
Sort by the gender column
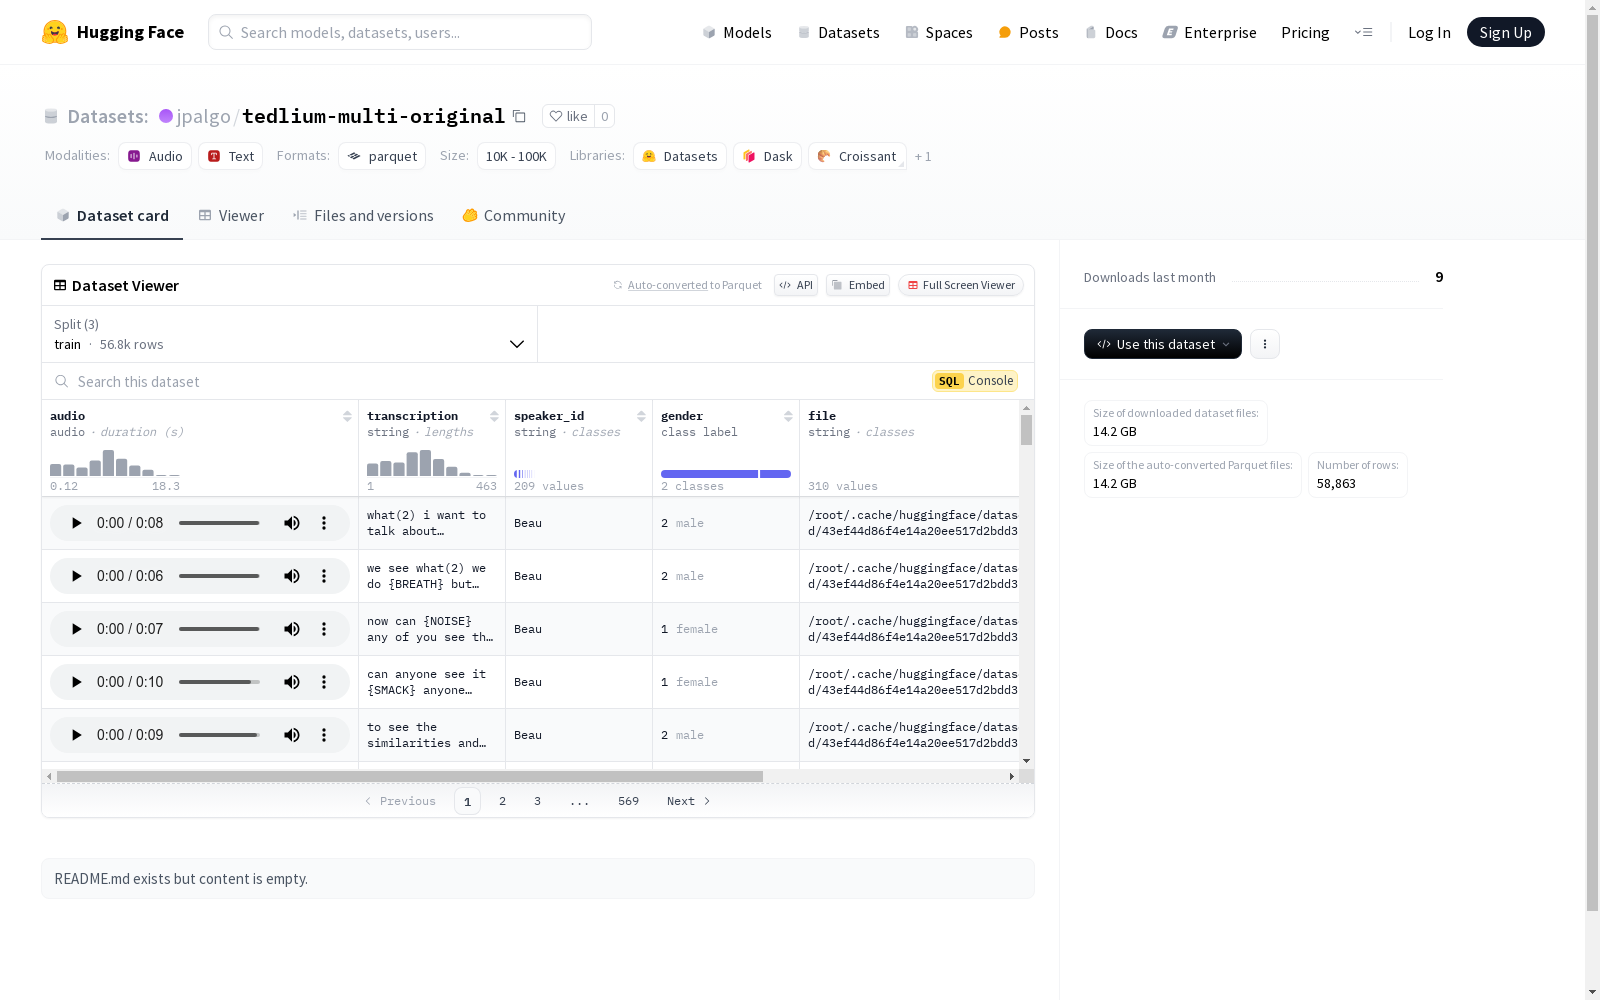pyautogui.click(x=788, y=416)
